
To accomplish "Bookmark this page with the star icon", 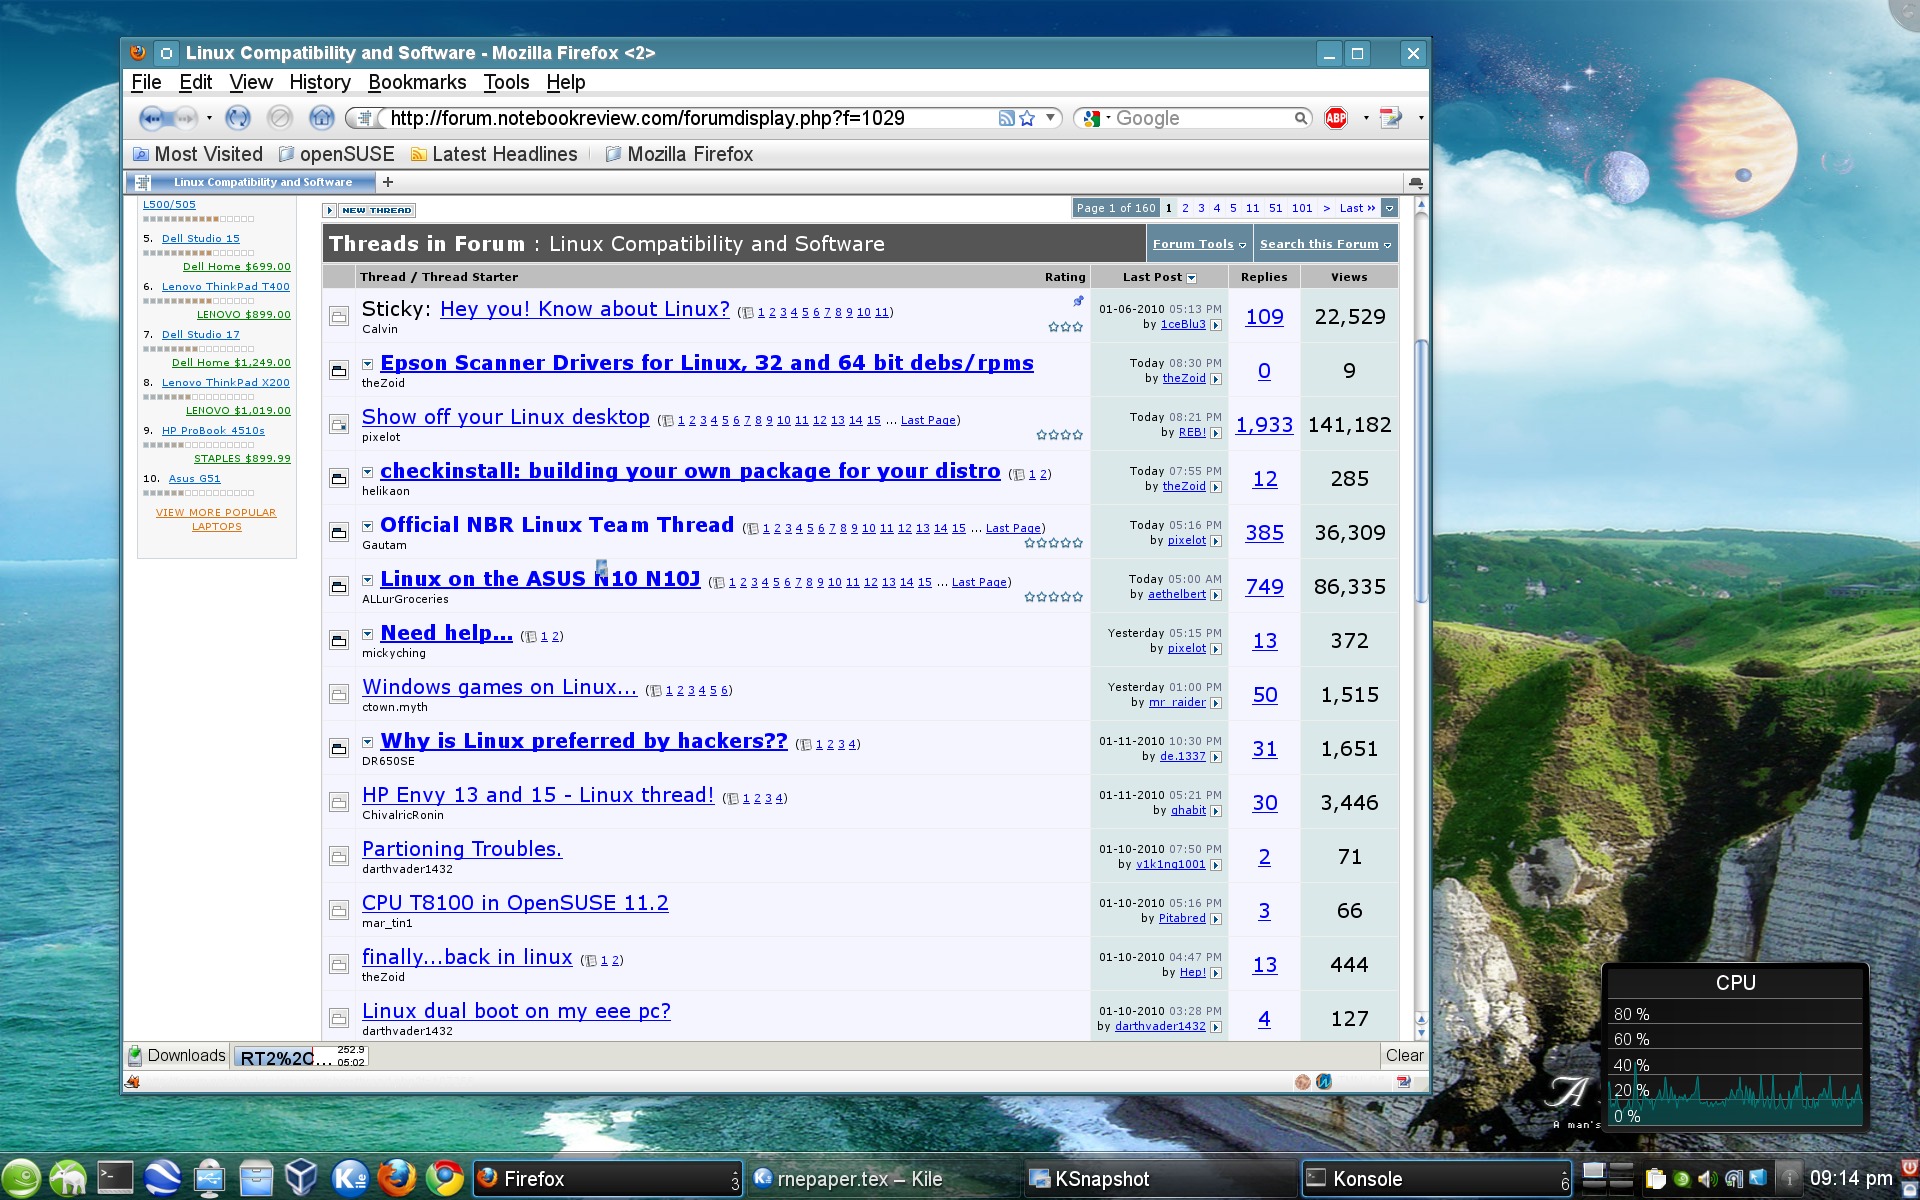I will click(1027, 118).
